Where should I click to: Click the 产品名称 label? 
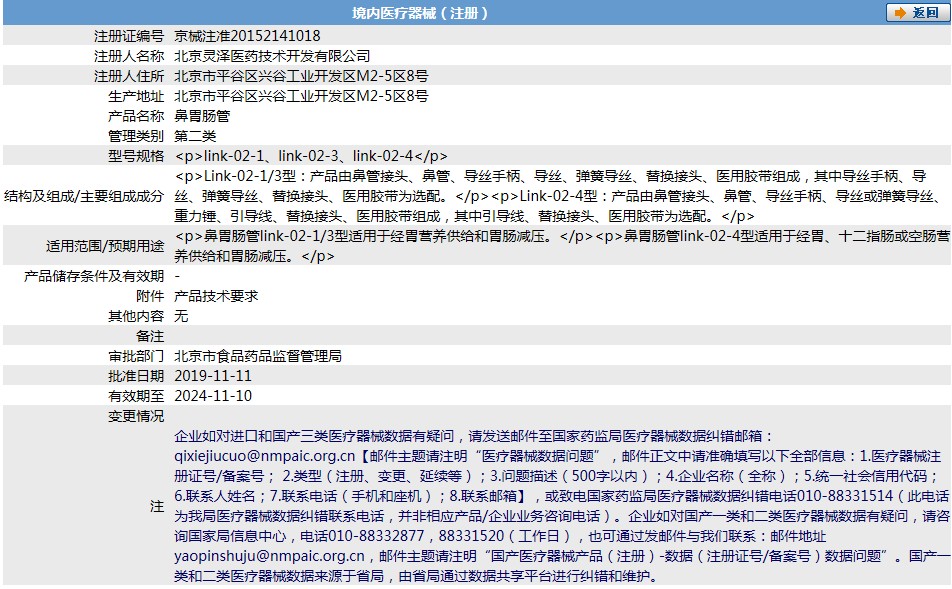point(136,116)
